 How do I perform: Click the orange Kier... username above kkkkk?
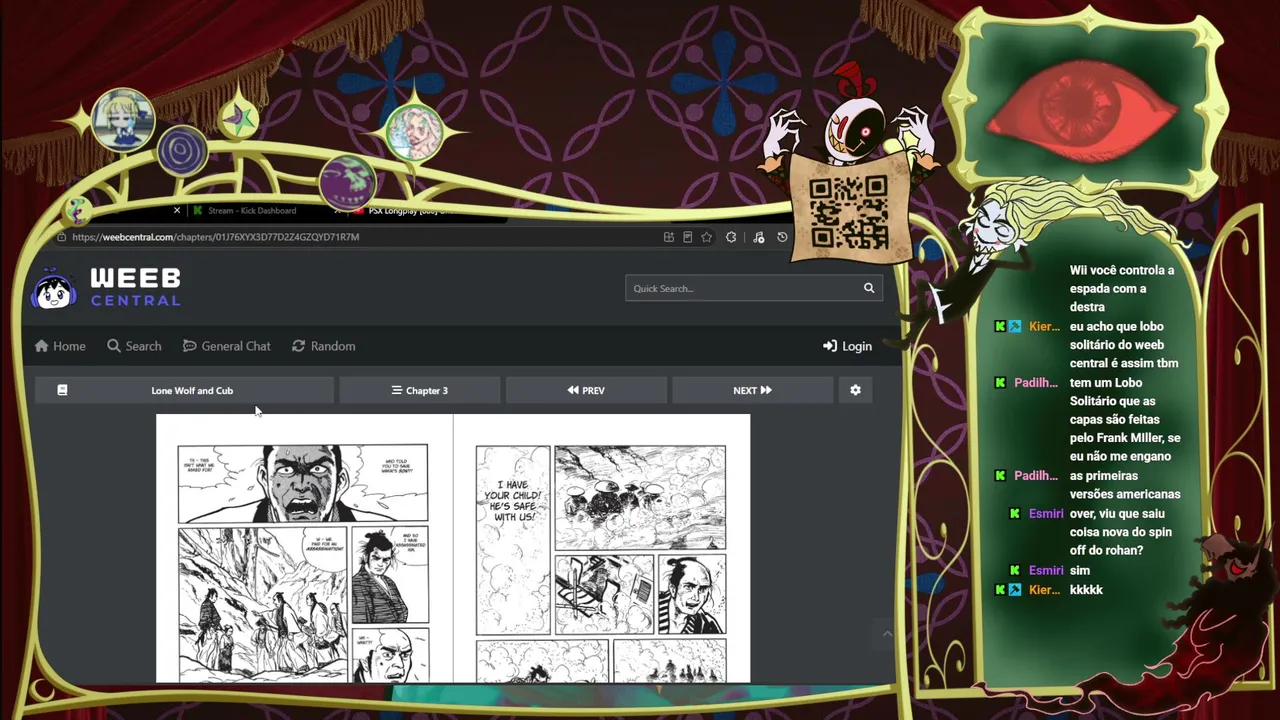coord(1044,590)
